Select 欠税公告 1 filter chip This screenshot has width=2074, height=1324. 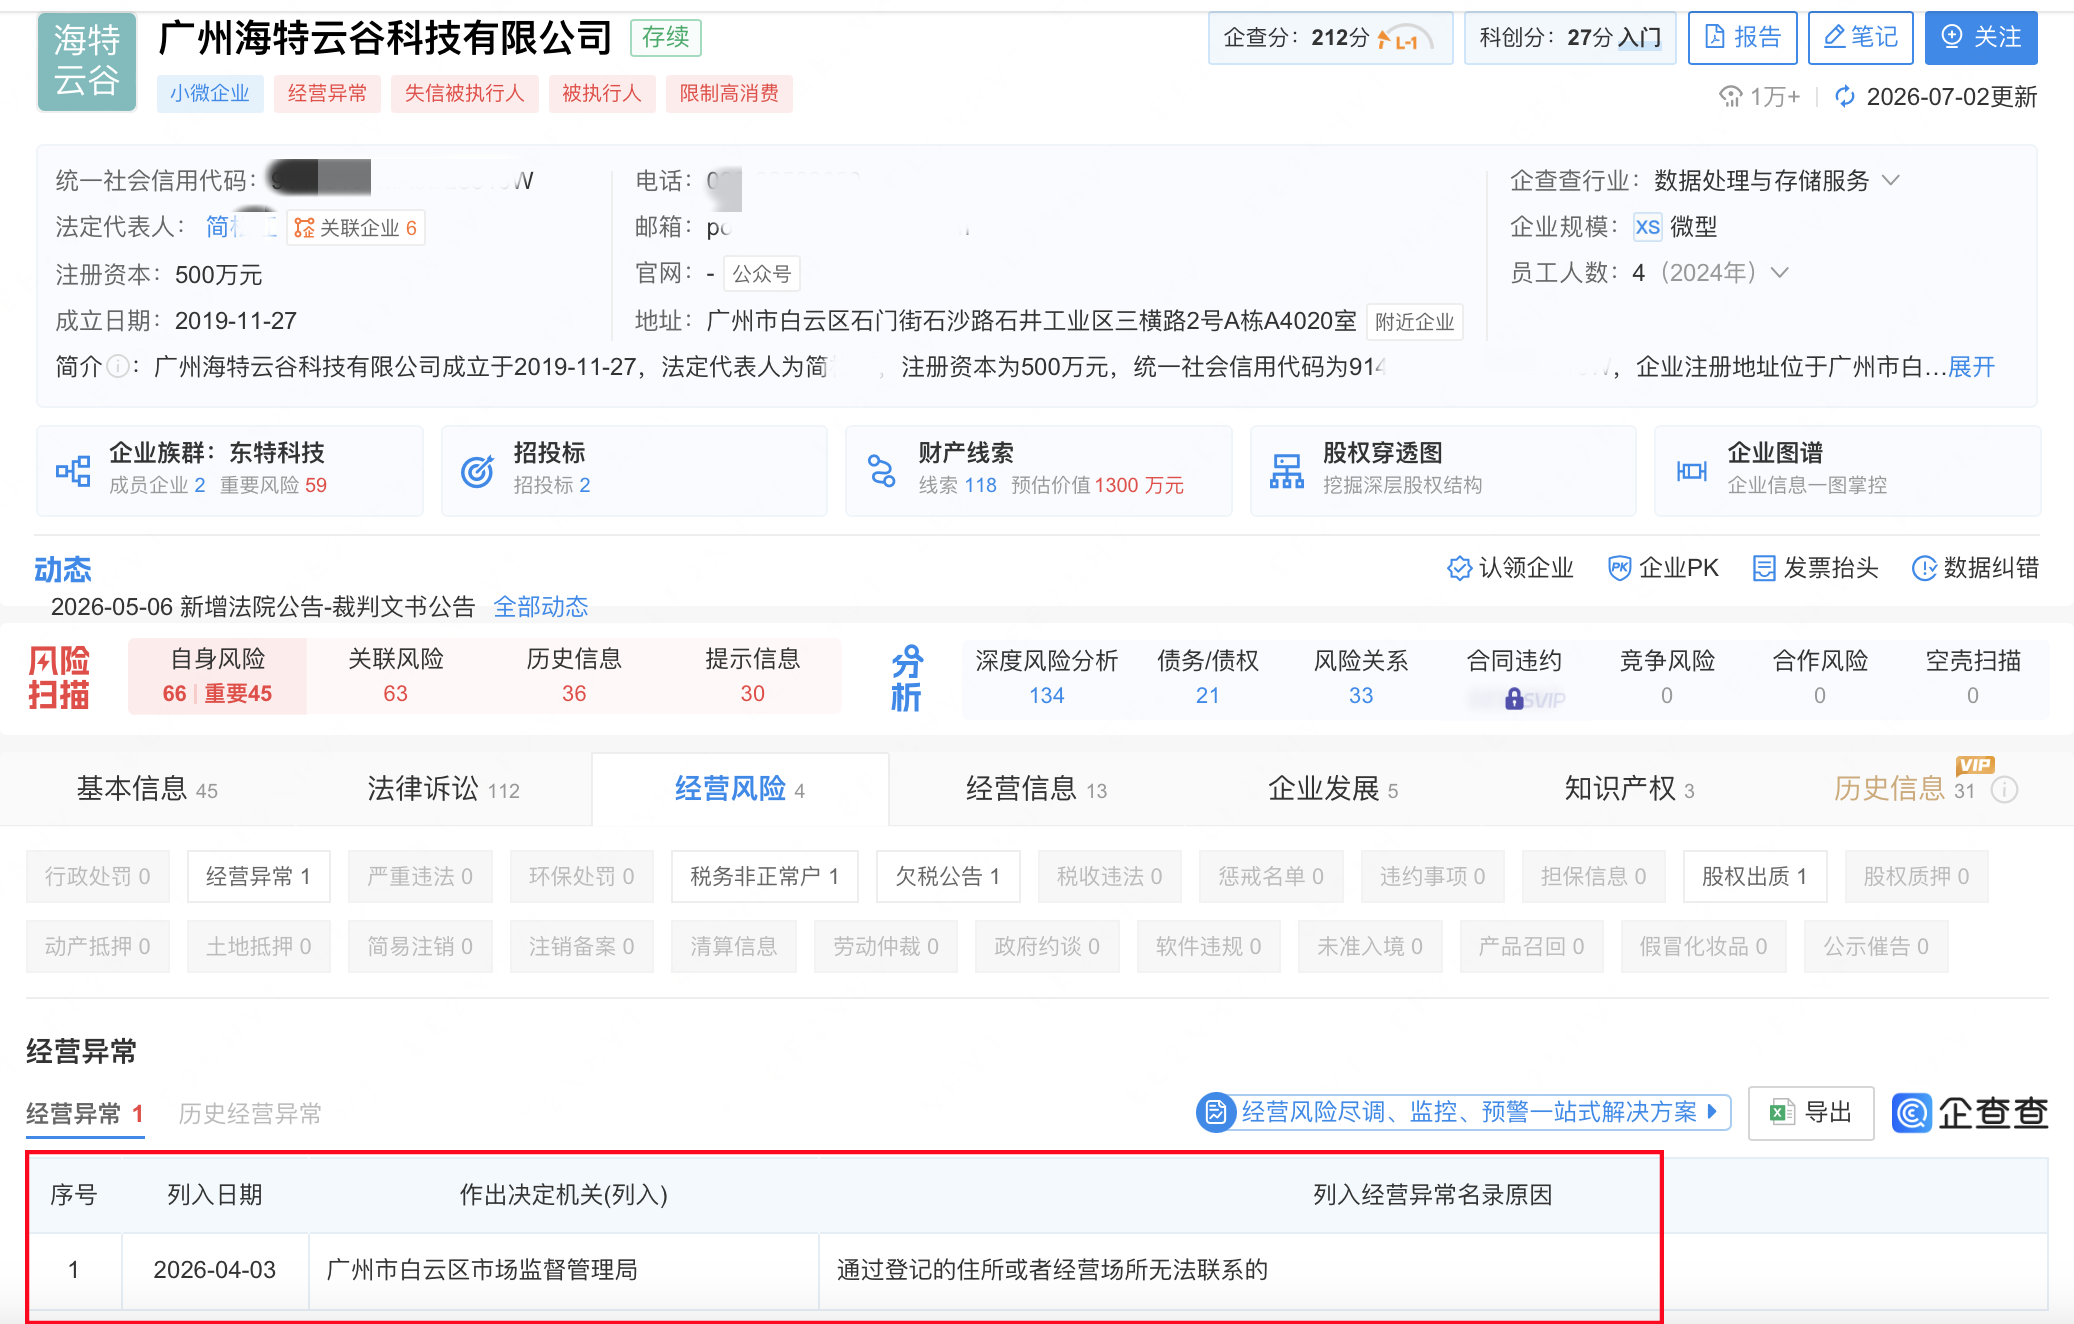click(947, 876)
